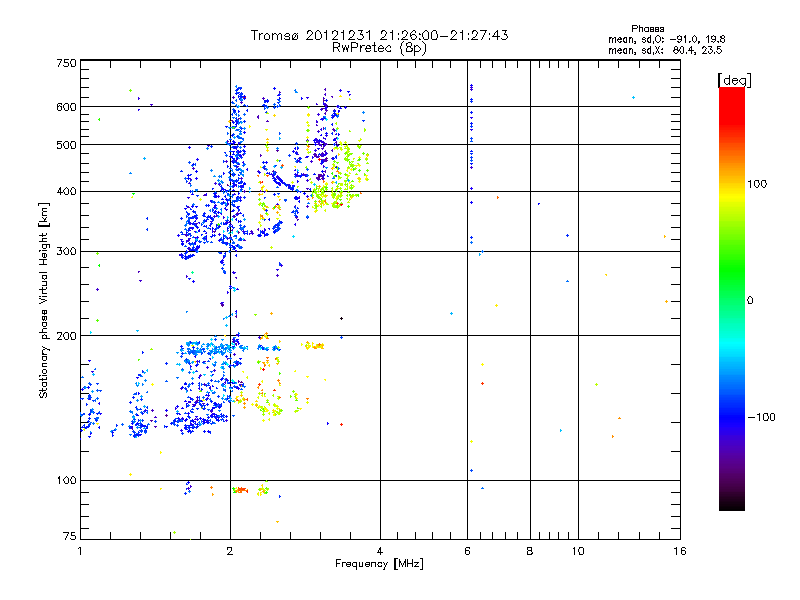Screen dimensions: 800x600
Task: Click the "Frequency [MHz]" axis label
Action: click(379, 564)
